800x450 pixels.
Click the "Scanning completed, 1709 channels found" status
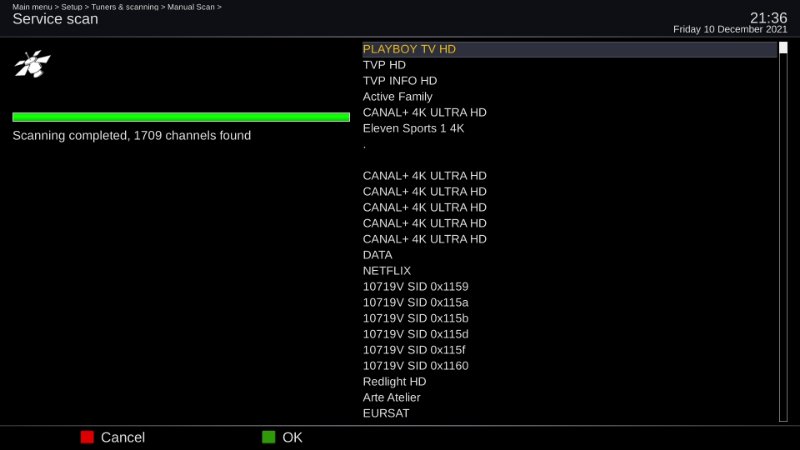[132, 136]
